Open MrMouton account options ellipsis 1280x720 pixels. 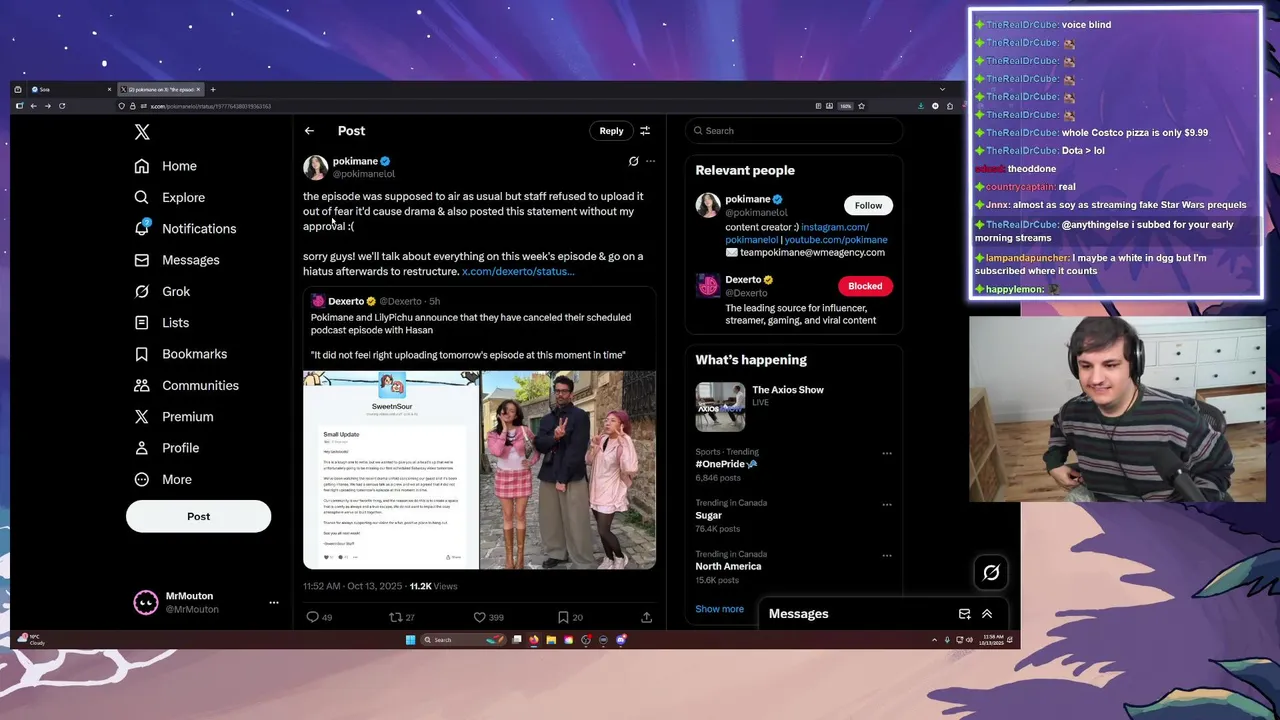[x=273, y=603]
